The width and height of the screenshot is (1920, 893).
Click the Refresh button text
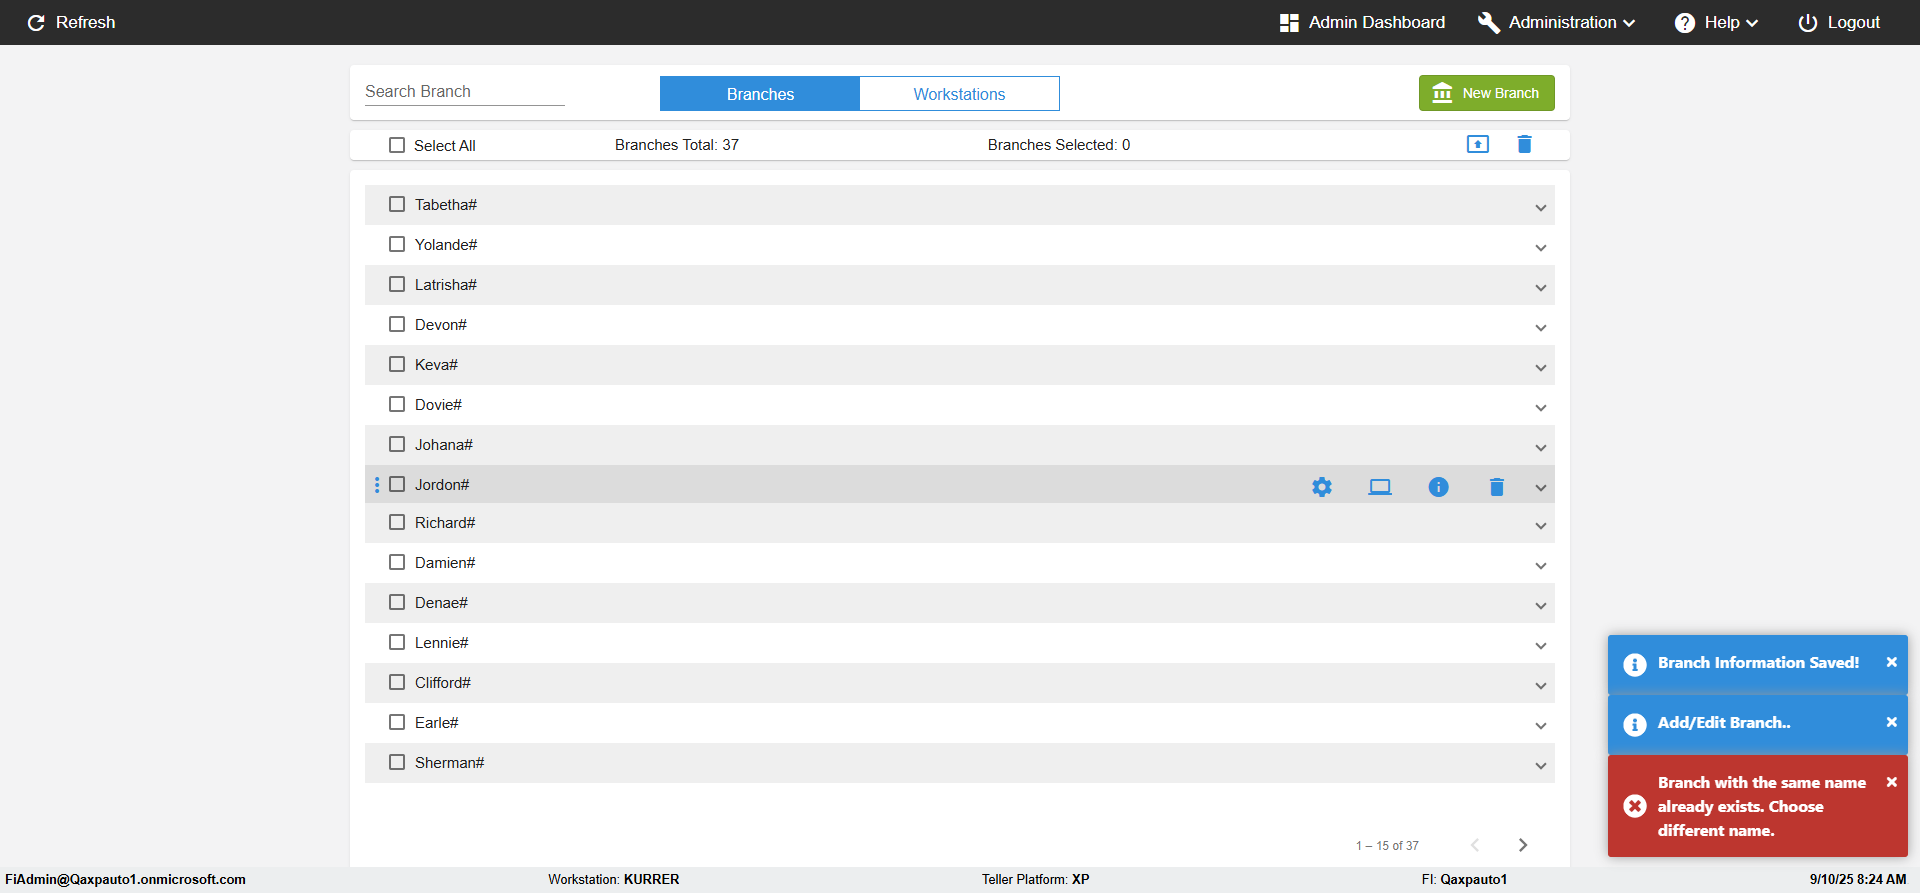86,22
